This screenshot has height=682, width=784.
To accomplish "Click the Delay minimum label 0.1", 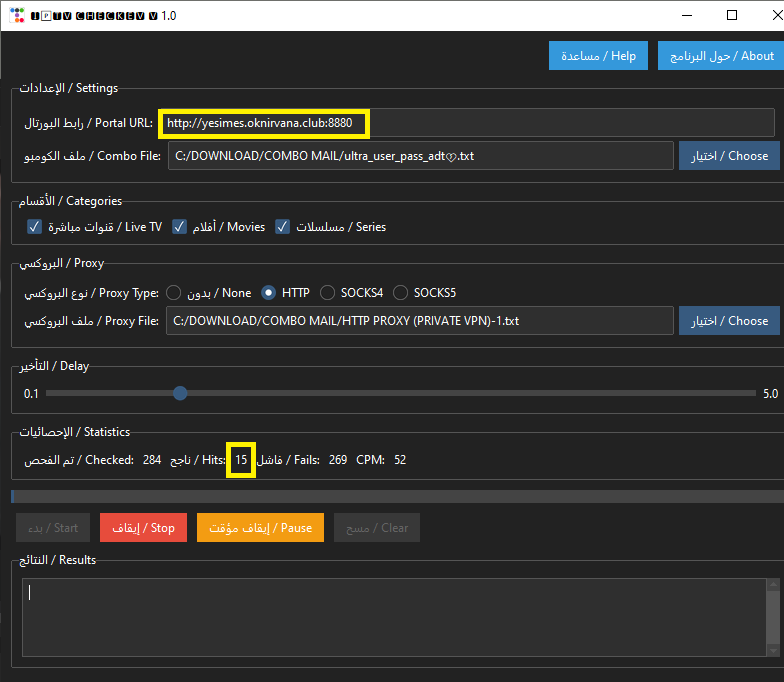I will point(31,394).
